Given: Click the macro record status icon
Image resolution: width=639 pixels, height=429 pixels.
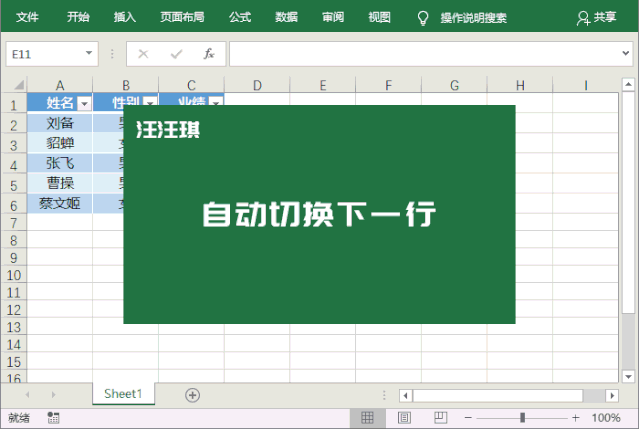Looking at the screenshot, I should click(53, 418).
